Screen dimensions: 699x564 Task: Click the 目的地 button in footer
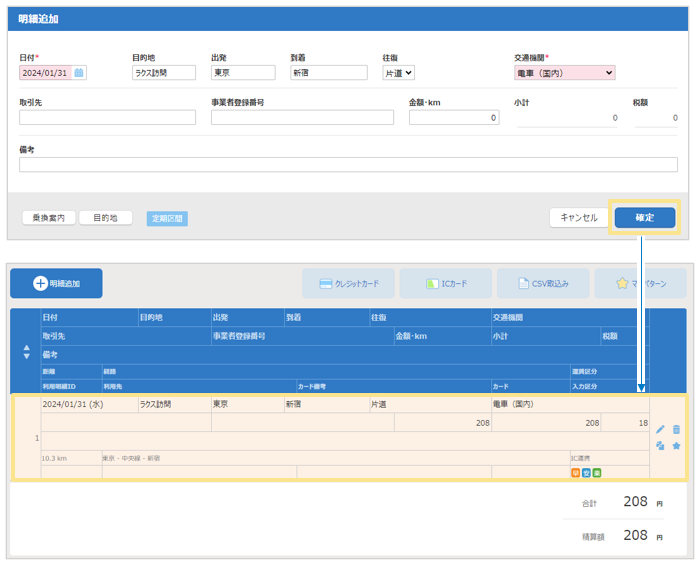point(106,218)
